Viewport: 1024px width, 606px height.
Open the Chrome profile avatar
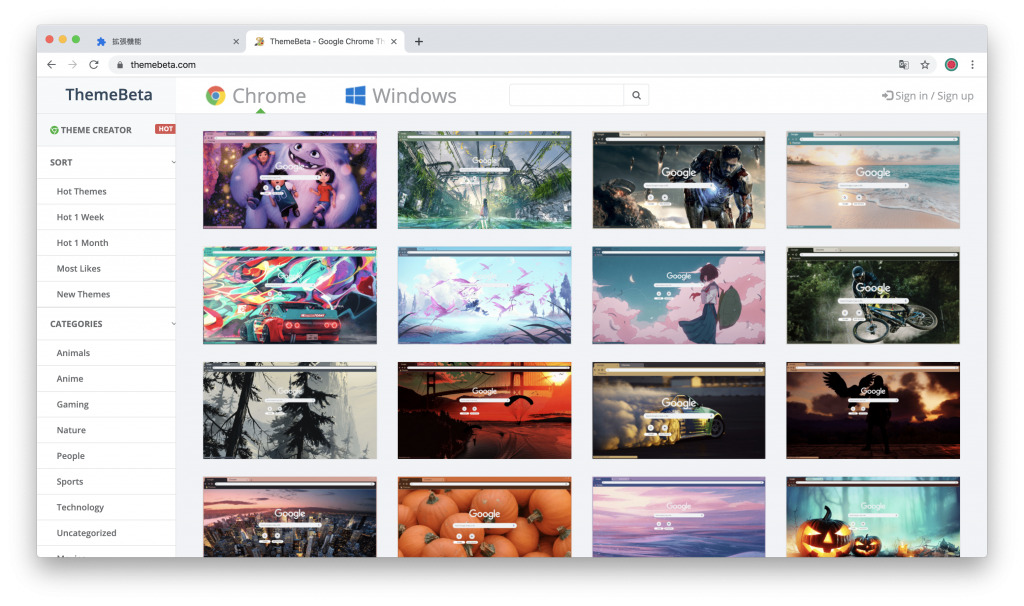pos(952,65)
